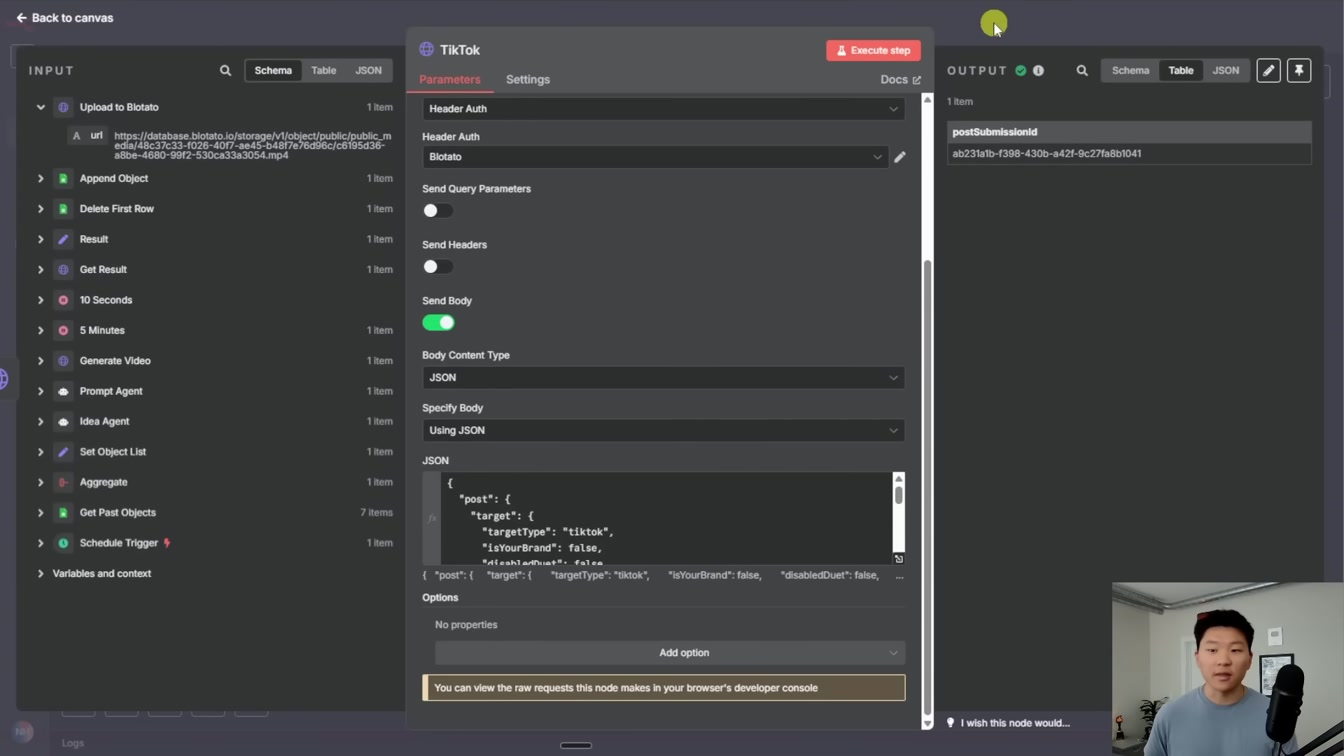Screen dimensions: 1344x756
Task: Switch OUTPUT view to Schema
Action: click(x=1131, y=71)
